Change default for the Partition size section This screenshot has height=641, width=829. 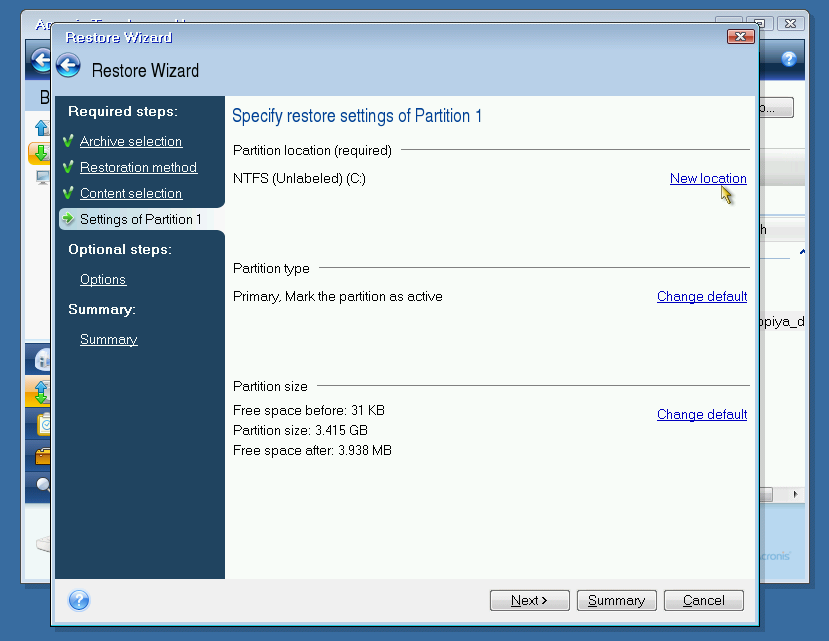pos(701,415)
